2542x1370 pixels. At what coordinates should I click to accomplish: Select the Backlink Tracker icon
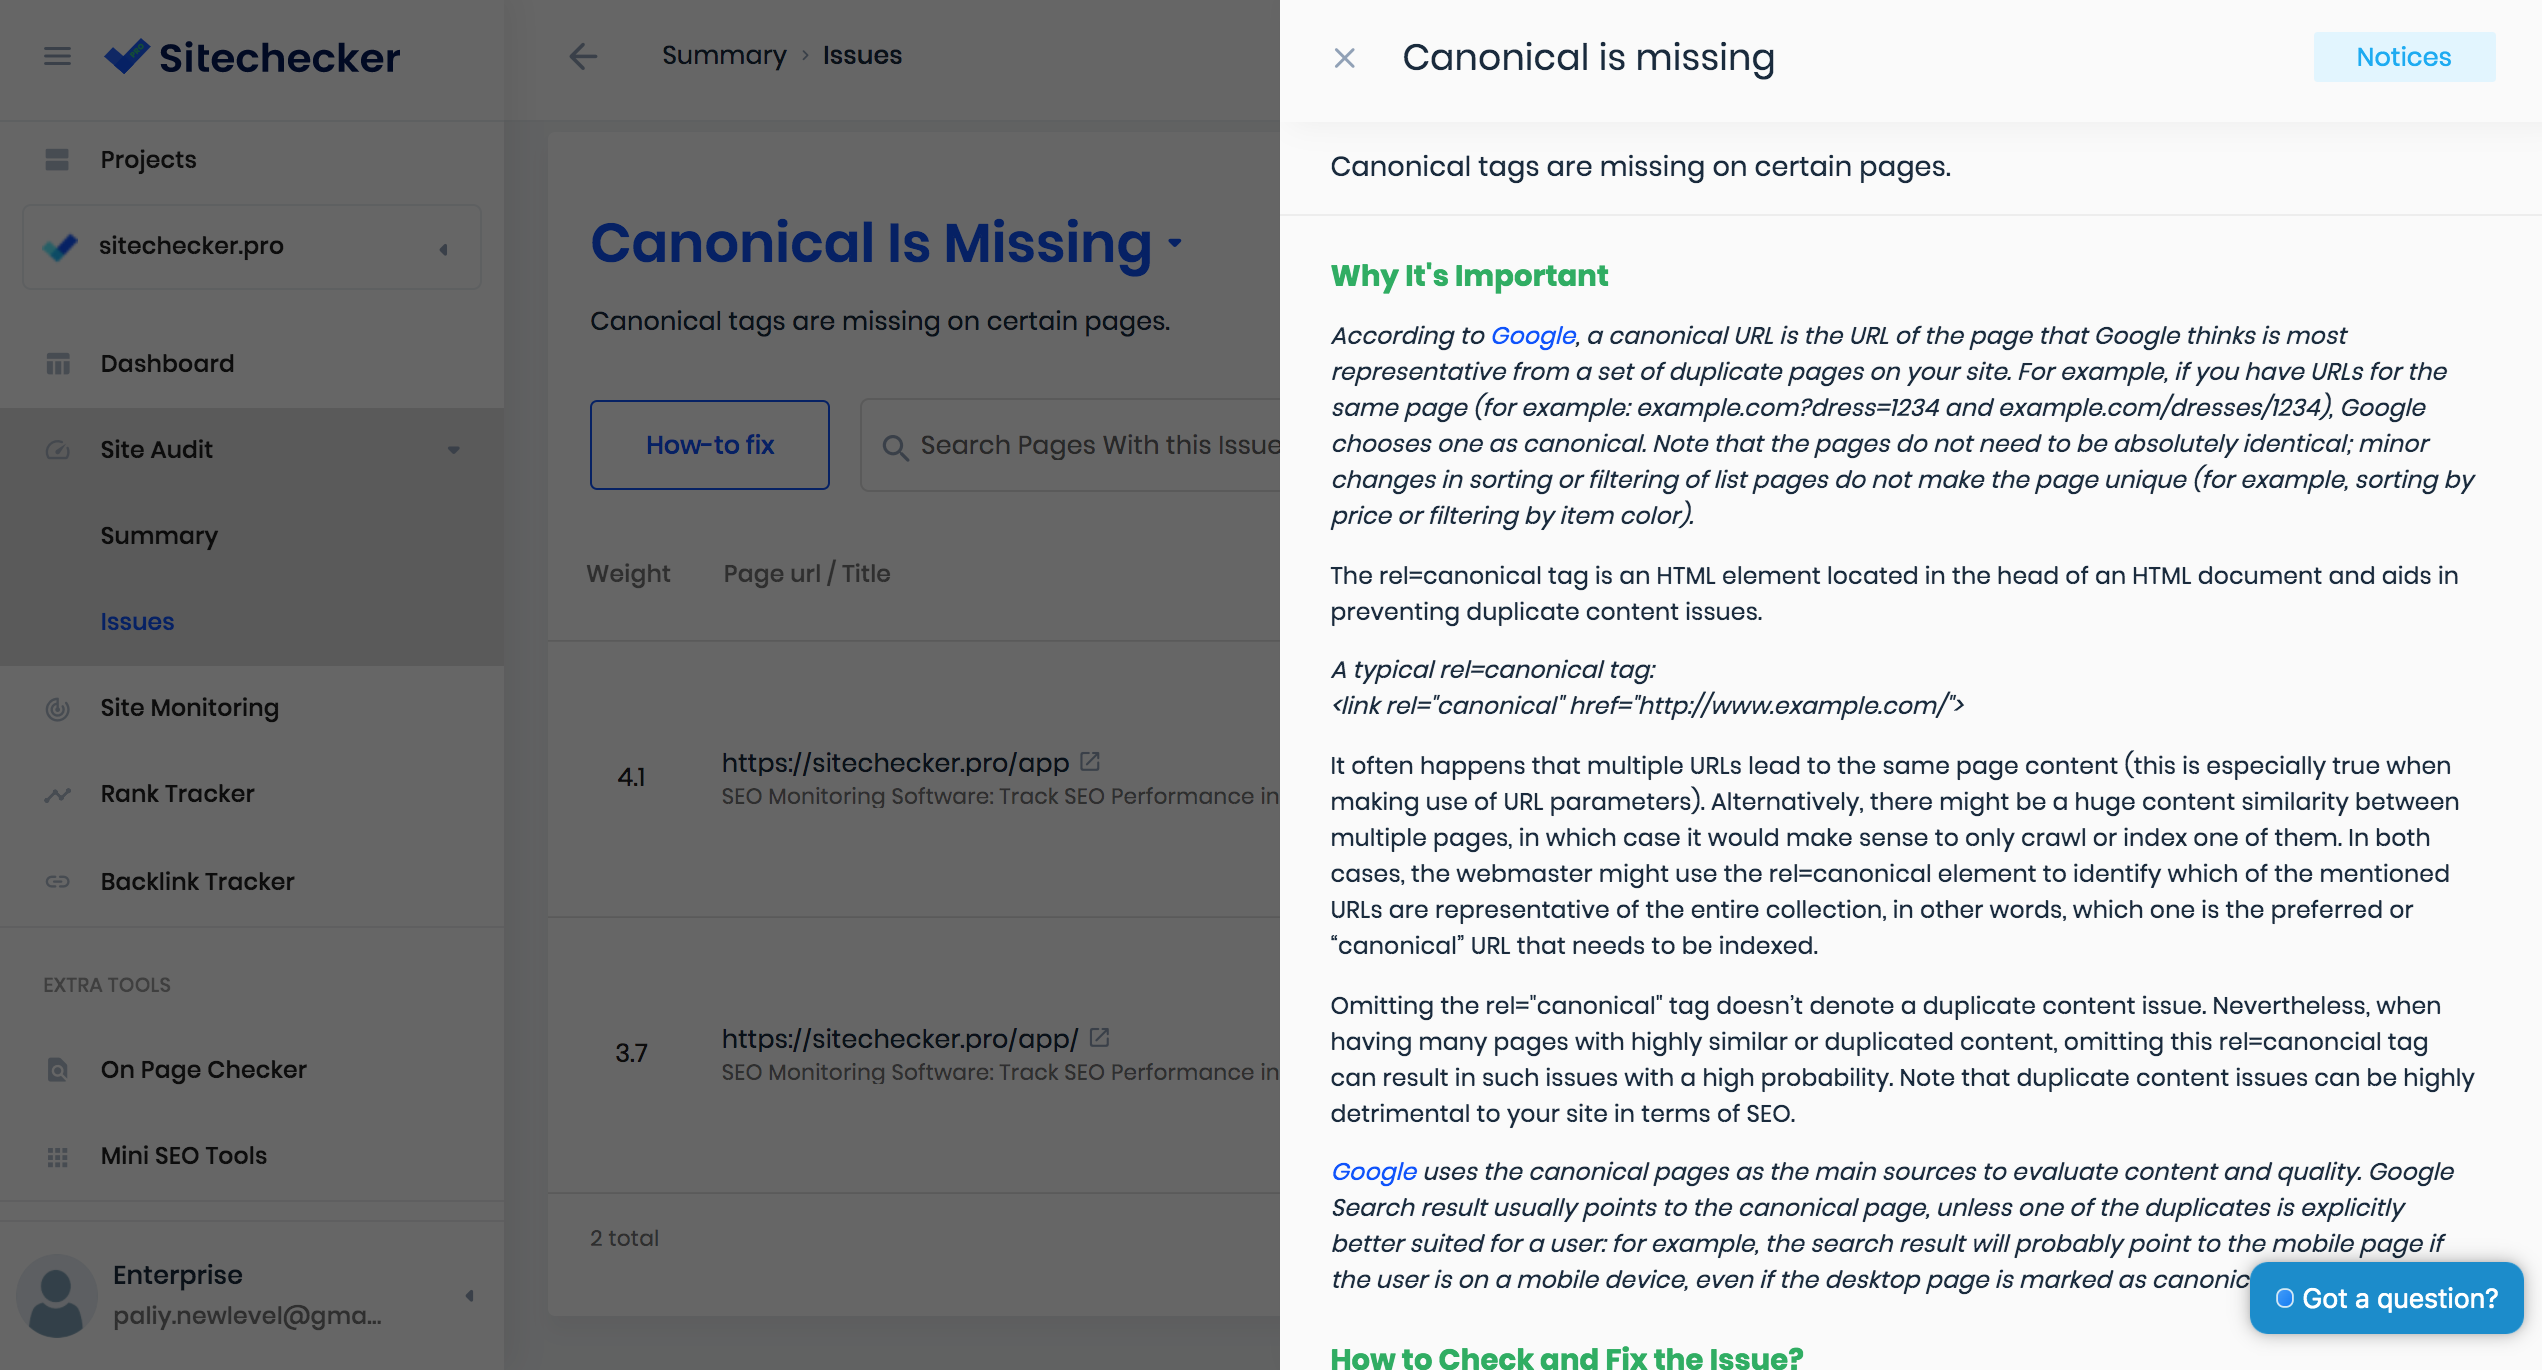click(57, 881)
